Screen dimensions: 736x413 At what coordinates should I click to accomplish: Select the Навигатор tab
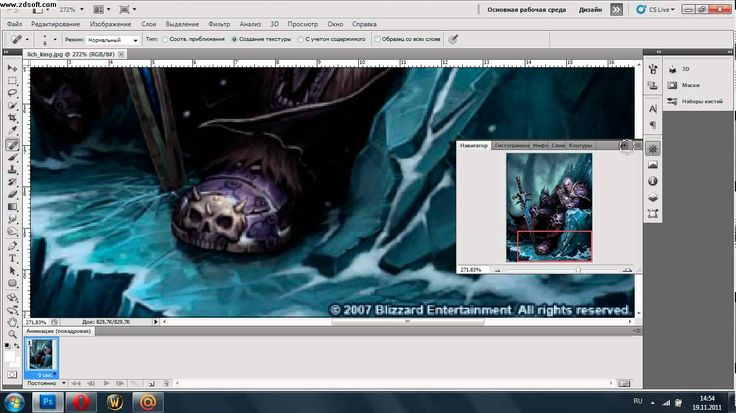coord(474,145)
